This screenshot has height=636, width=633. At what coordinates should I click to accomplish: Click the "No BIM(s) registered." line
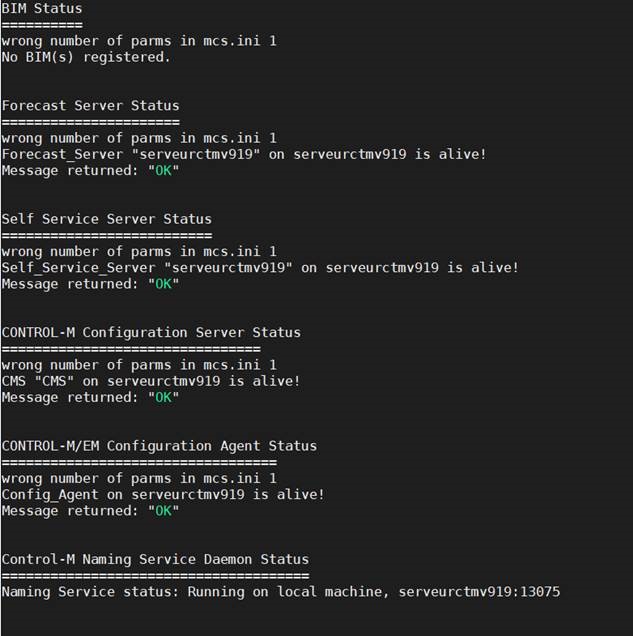coord(86,57)
